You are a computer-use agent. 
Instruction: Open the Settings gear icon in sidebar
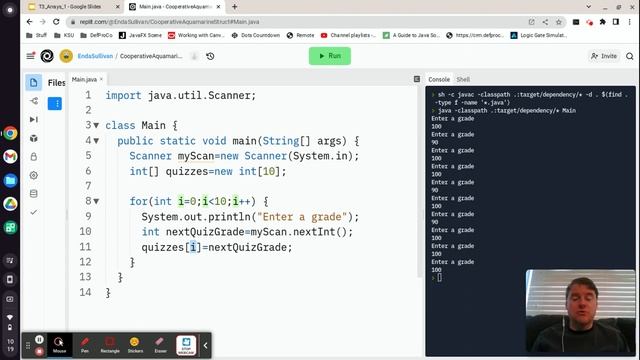pos(34,175)
